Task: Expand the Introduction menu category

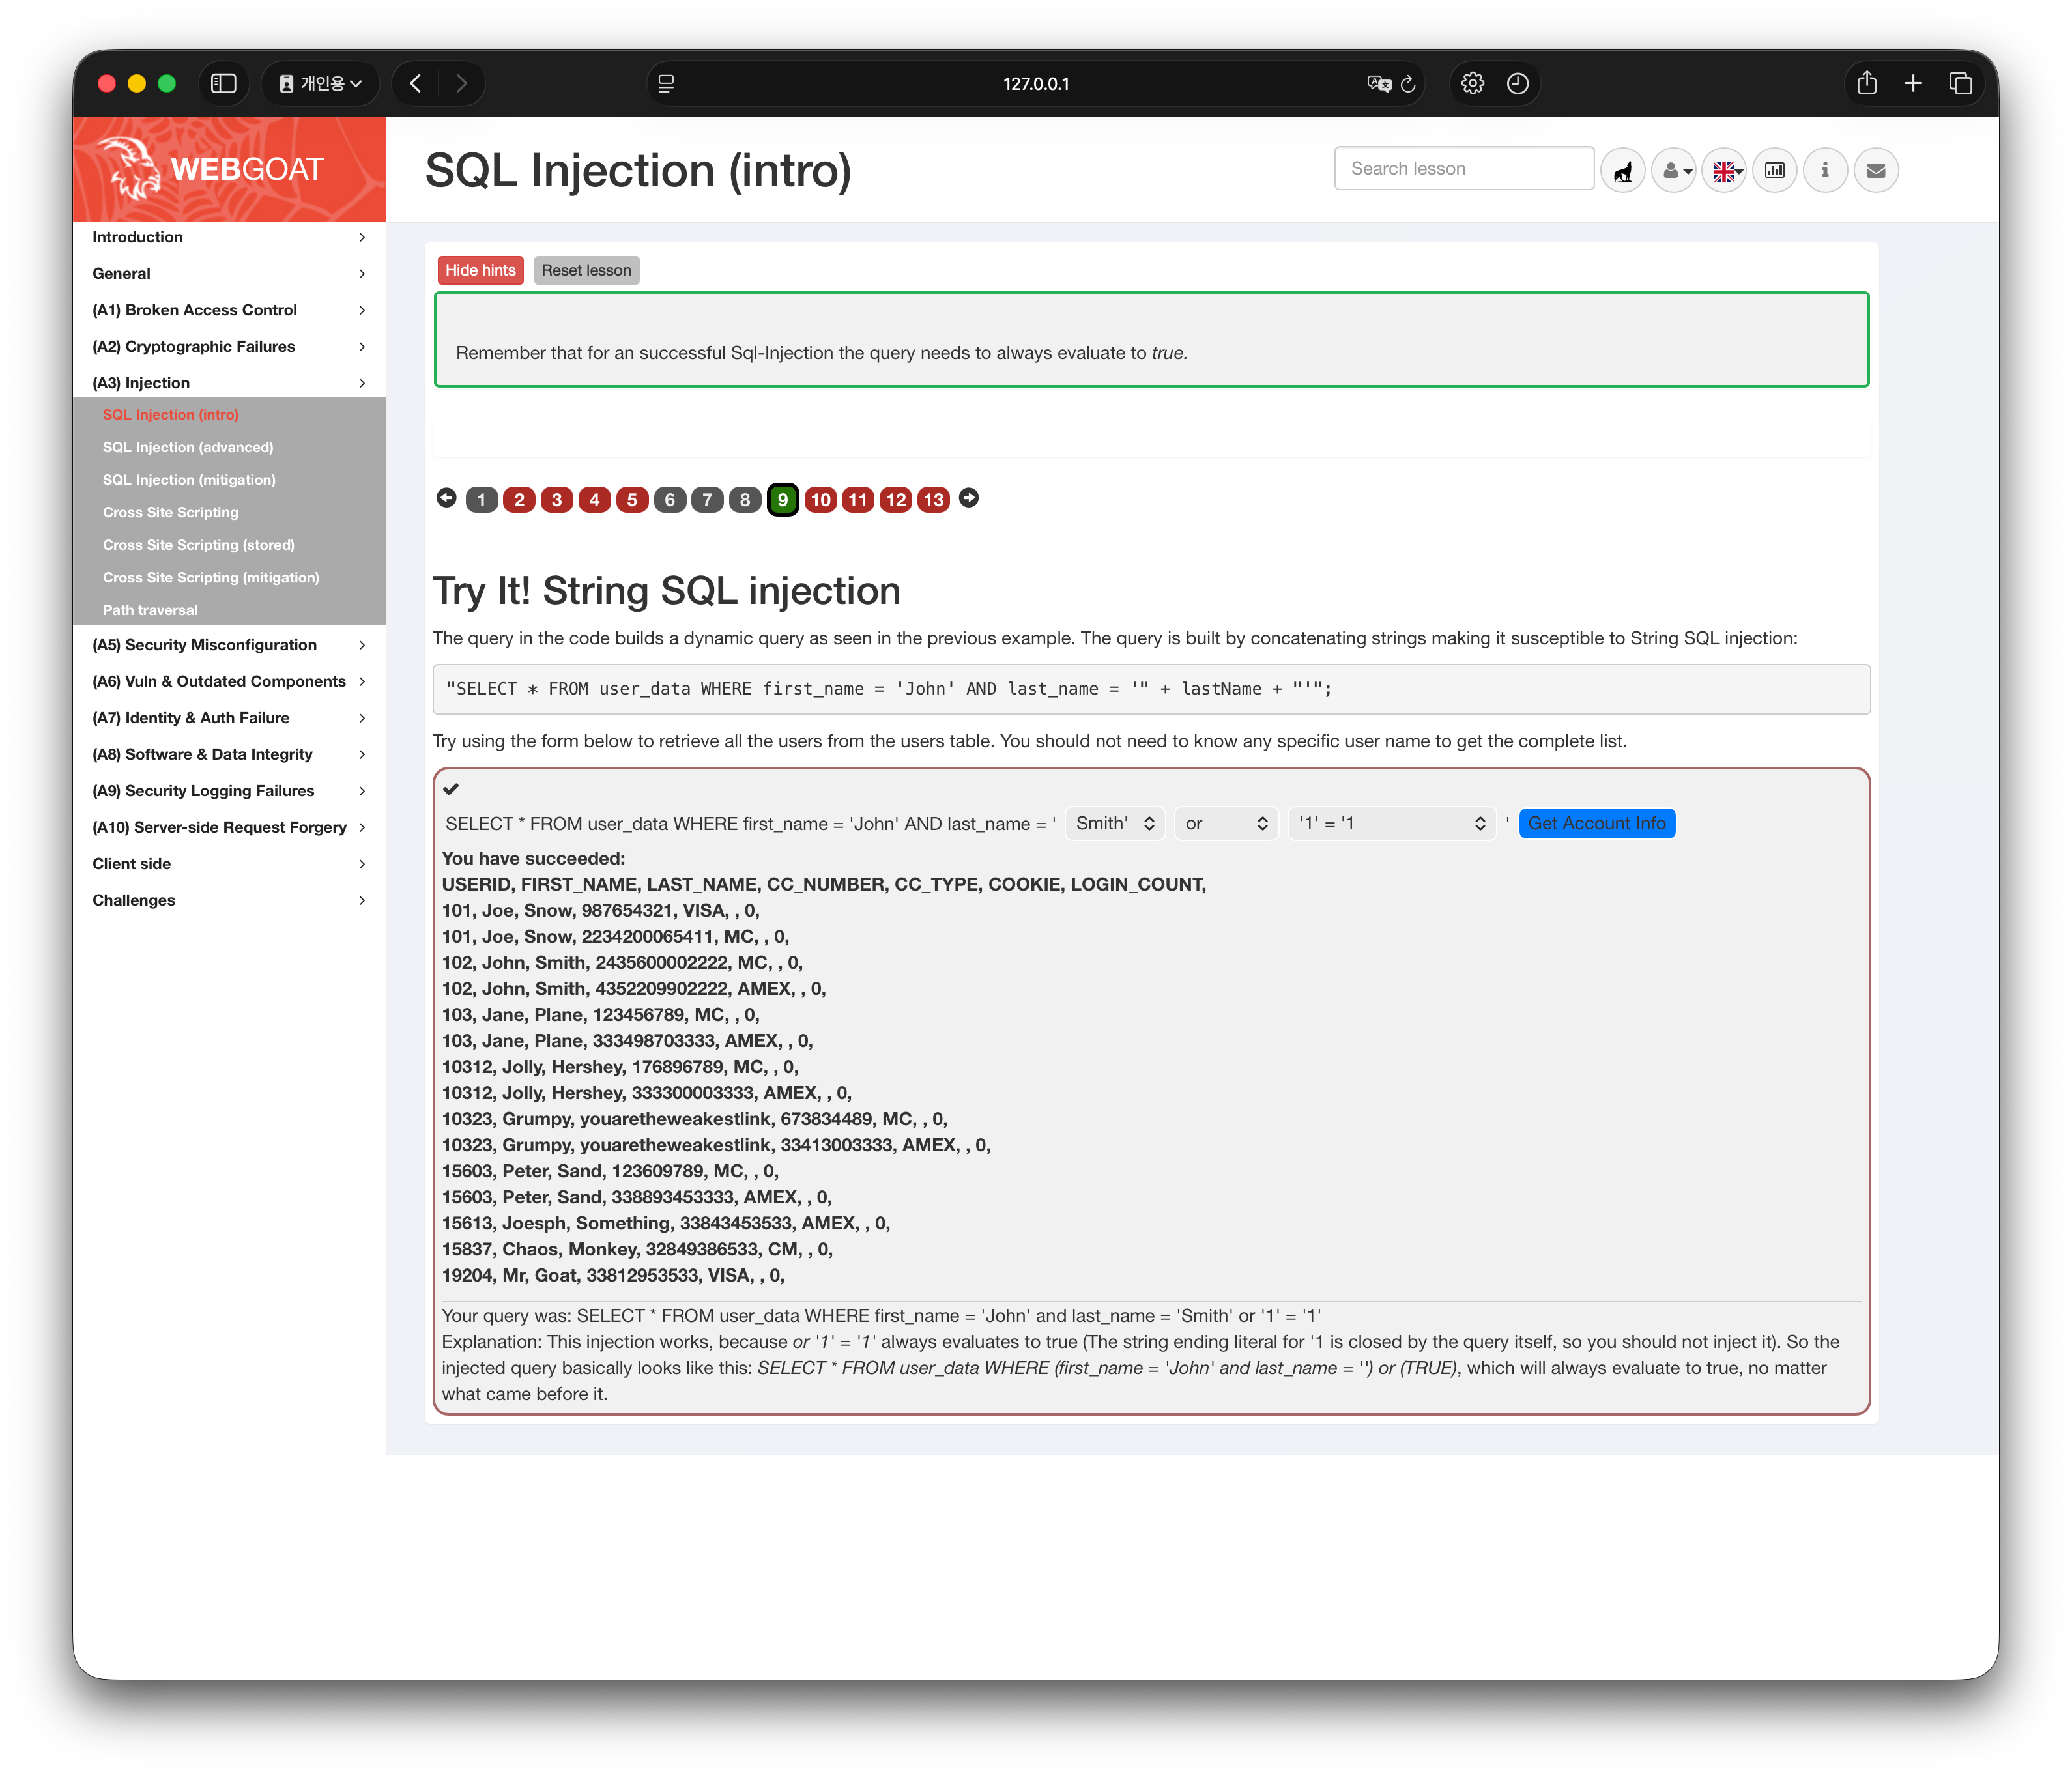Action: tap(229, 237)
